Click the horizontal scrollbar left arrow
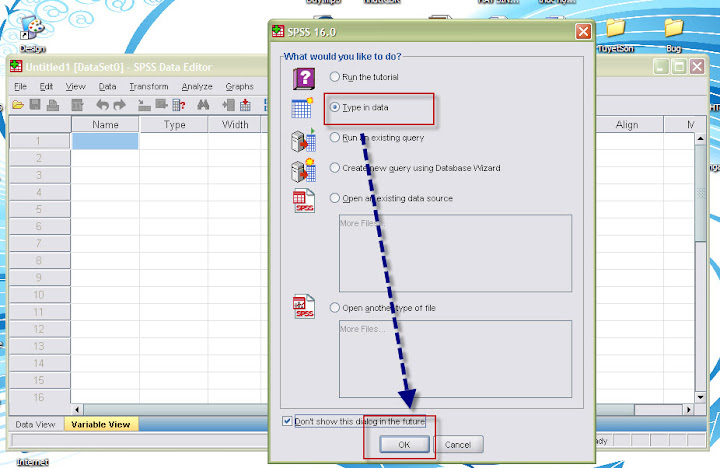Screen dimensions: 720x468 point(77,409)
